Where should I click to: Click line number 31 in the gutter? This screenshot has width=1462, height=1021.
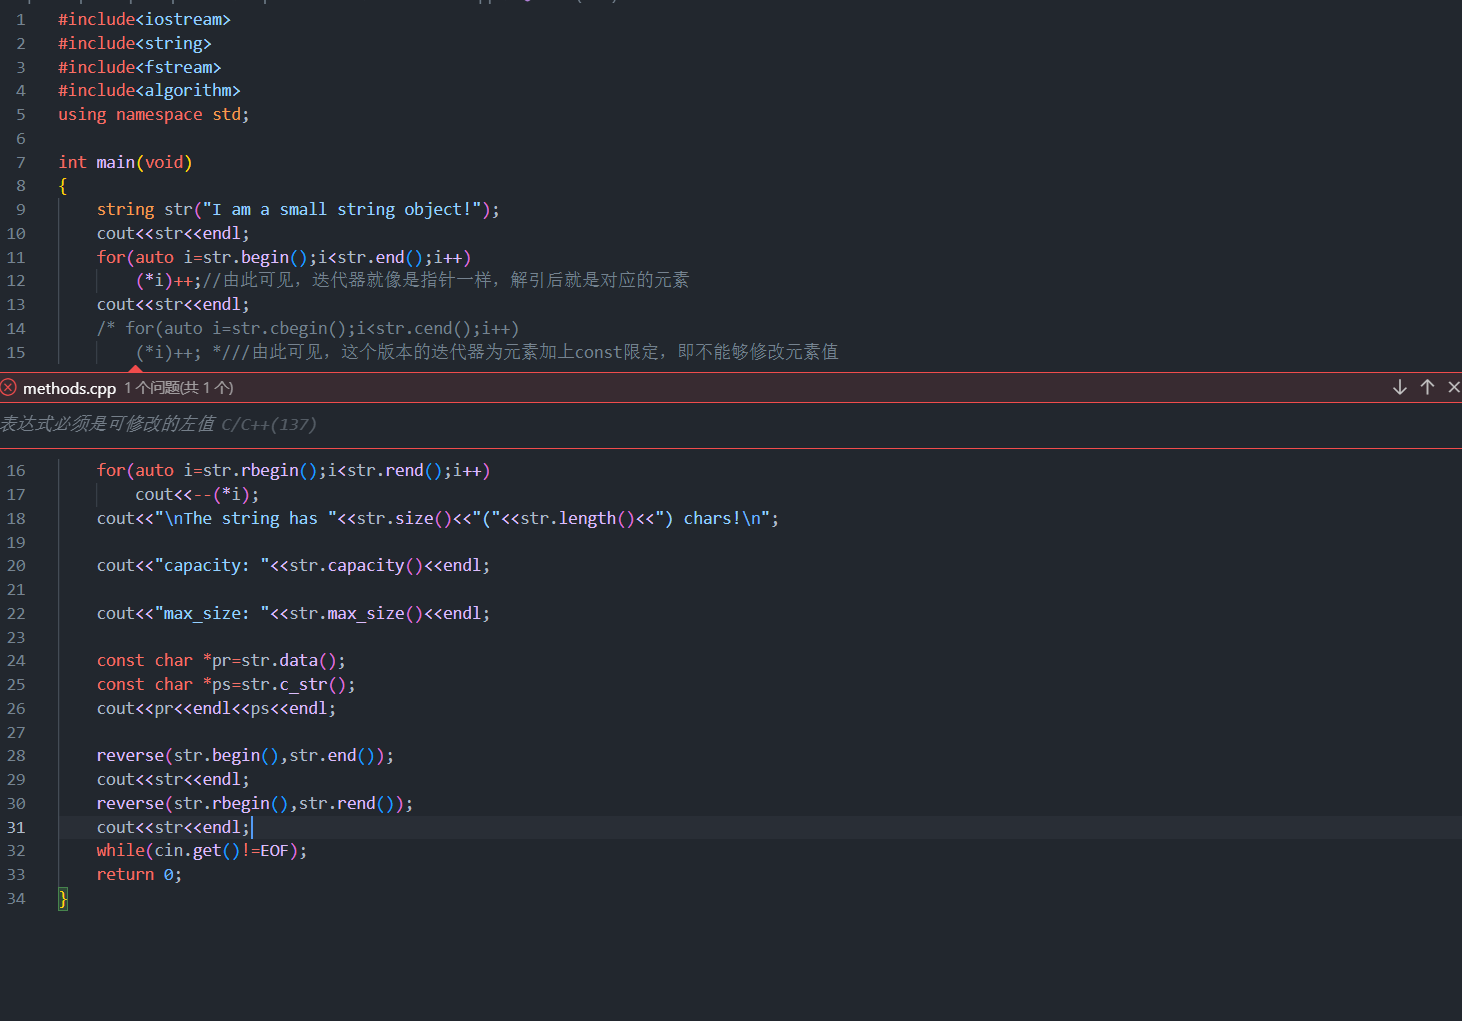pos(16,827)
